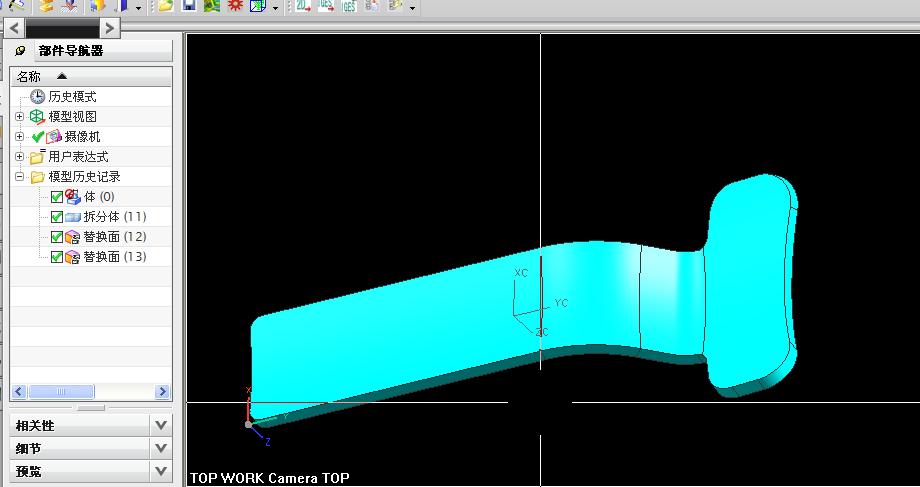Click the split body icon of 拆分体 (11)
The image size is (920, 487).
point(73,217)
